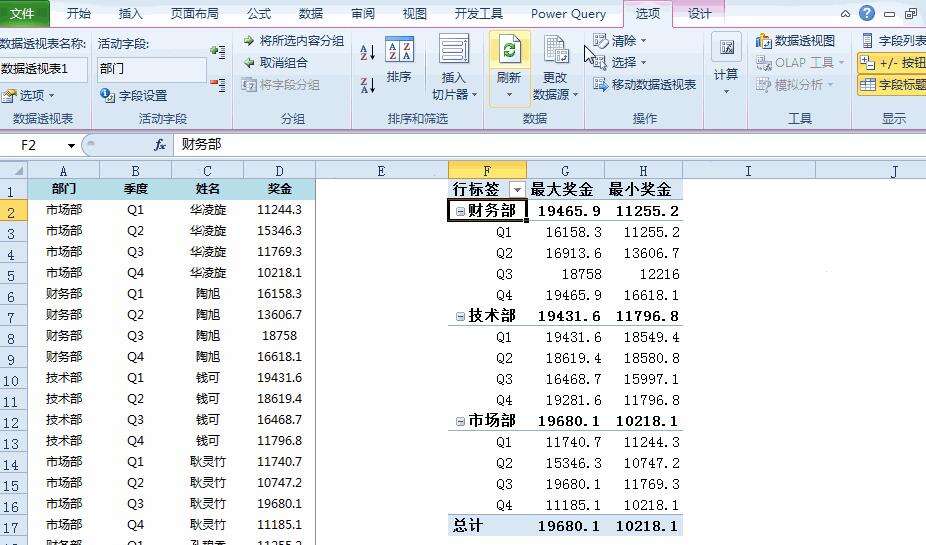The image size is (926, 545).
Task: Select column header A
Action: (63, 171)
